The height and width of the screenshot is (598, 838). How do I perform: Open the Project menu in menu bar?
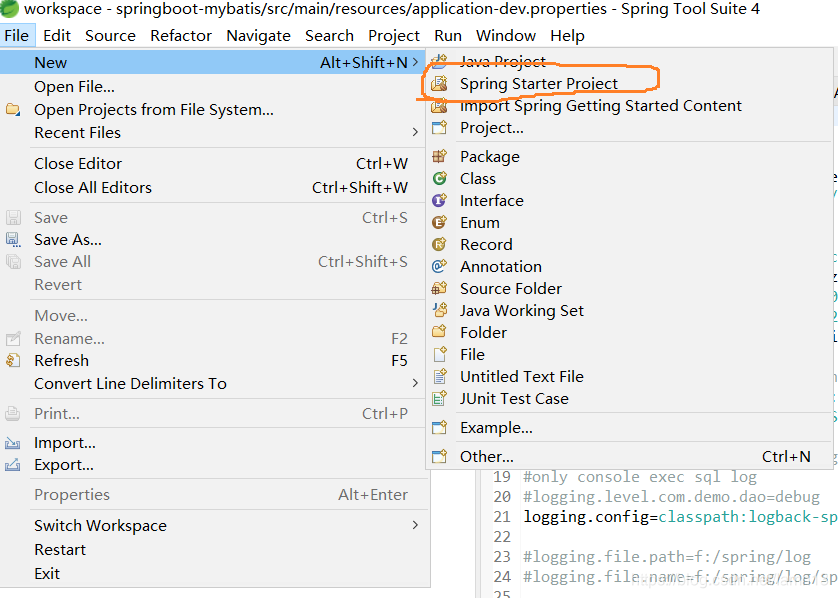tap(394, 35)
